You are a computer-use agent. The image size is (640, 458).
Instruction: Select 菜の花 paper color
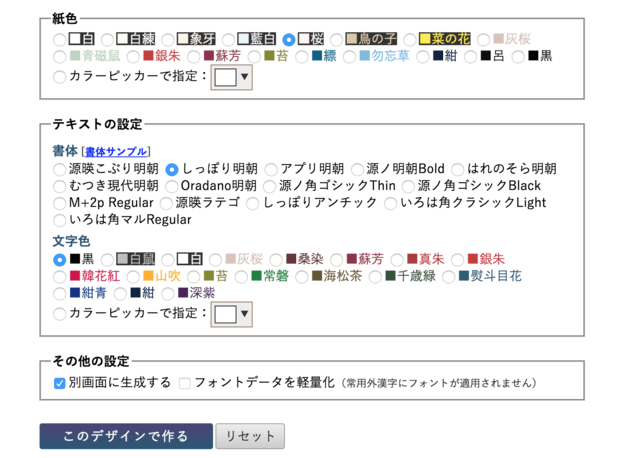[410, 39]
